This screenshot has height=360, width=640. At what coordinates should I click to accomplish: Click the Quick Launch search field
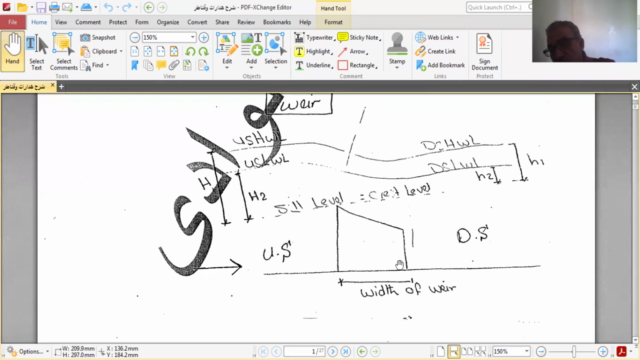tap(499, 7)
